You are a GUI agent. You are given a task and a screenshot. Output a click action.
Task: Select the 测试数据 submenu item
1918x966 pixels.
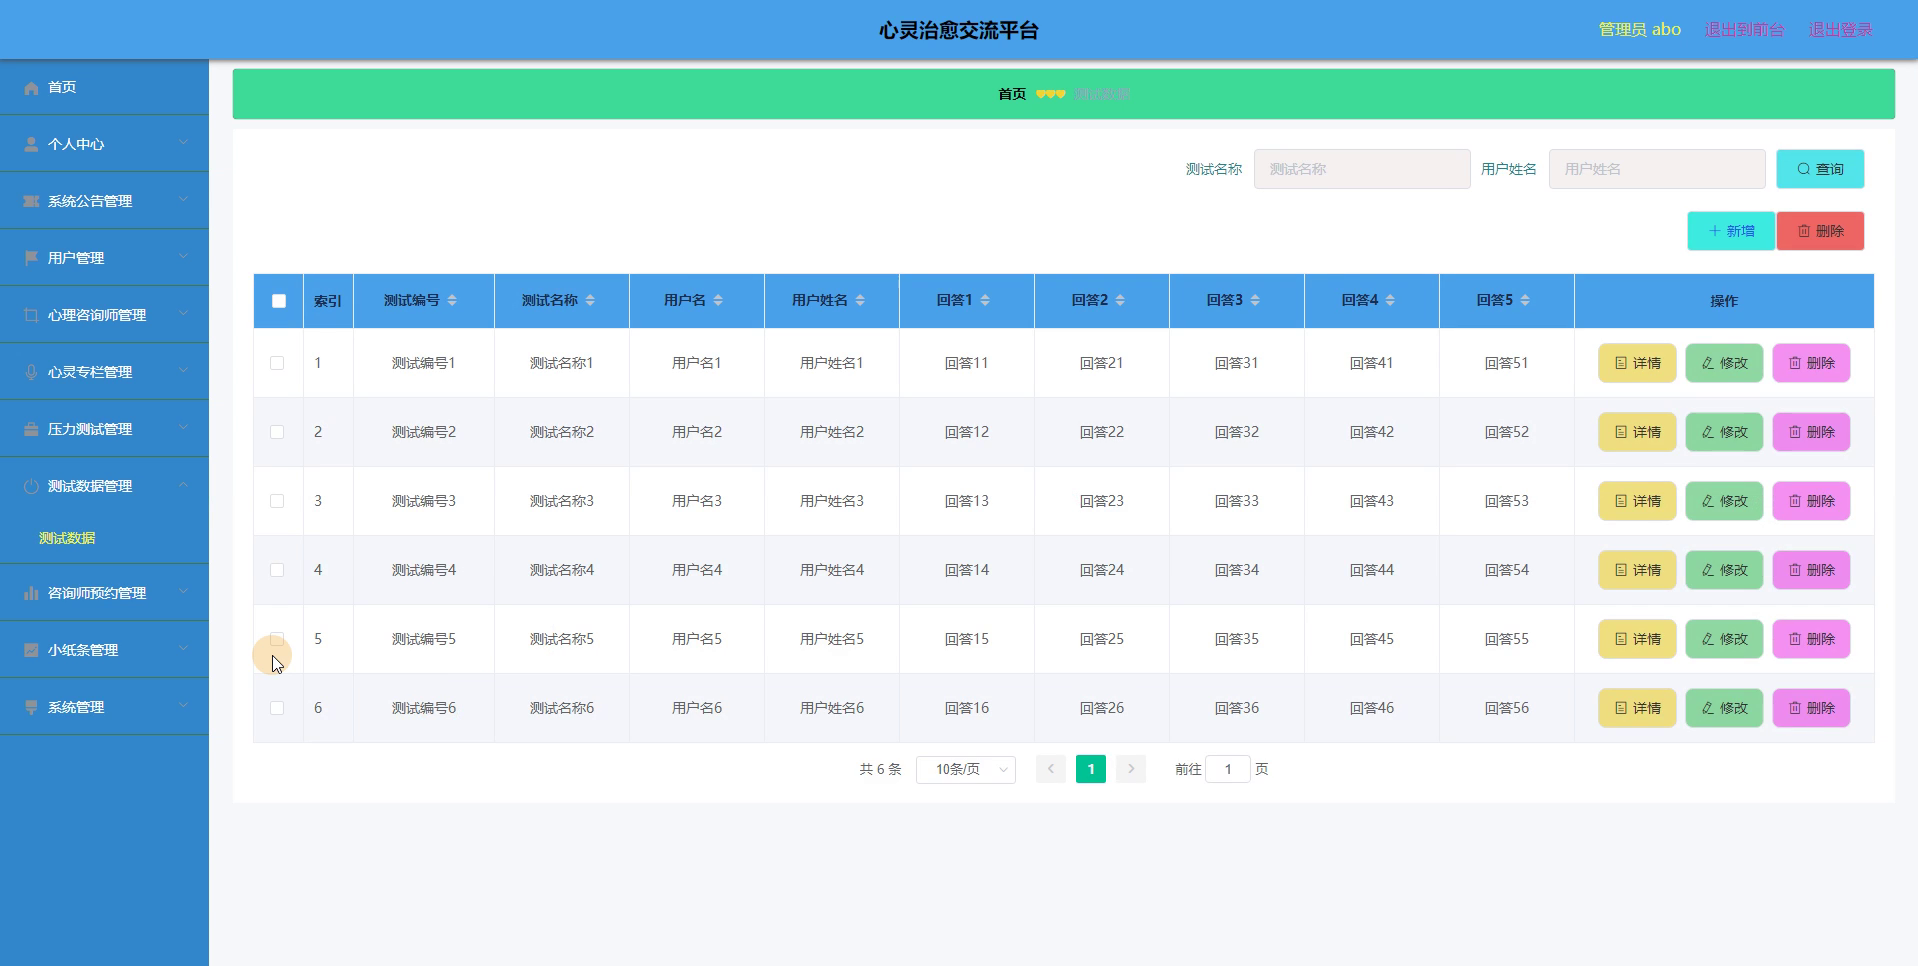(67, 538)
